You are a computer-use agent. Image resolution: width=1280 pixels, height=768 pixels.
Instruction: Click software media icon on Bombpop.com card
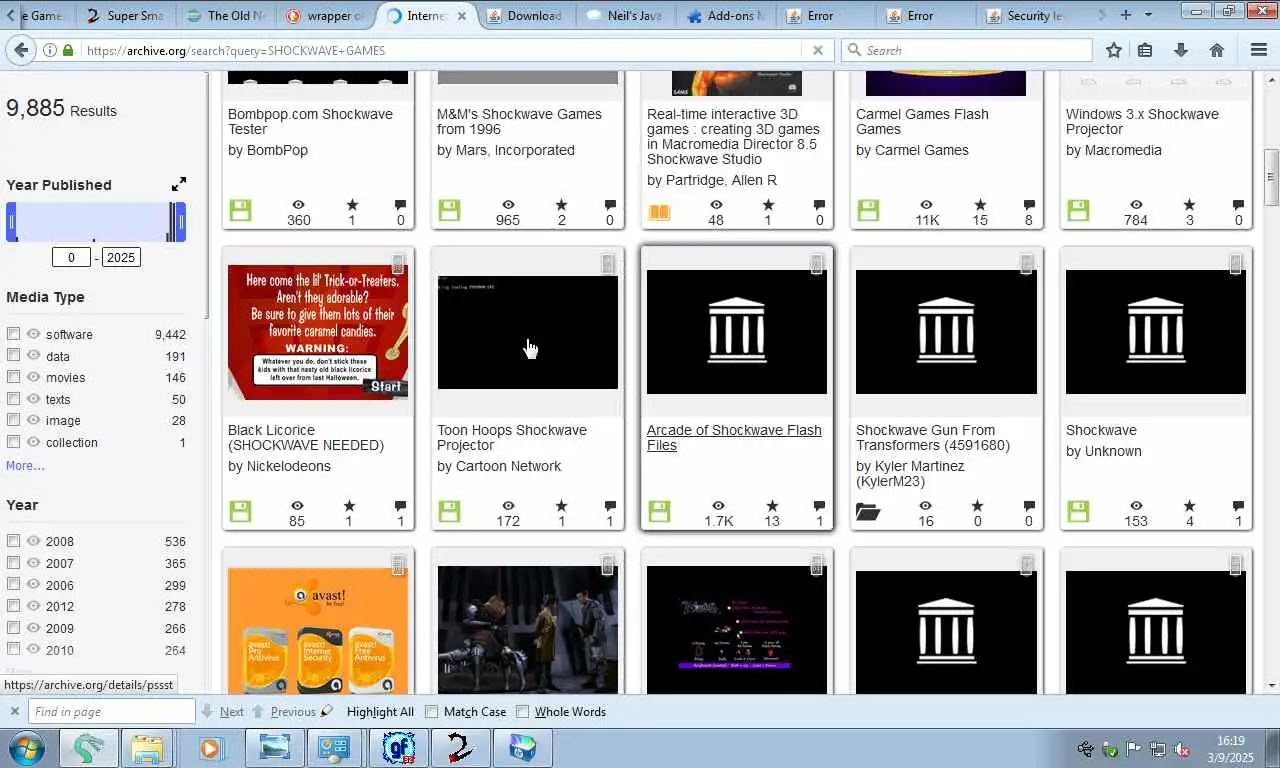coord(240,210)
